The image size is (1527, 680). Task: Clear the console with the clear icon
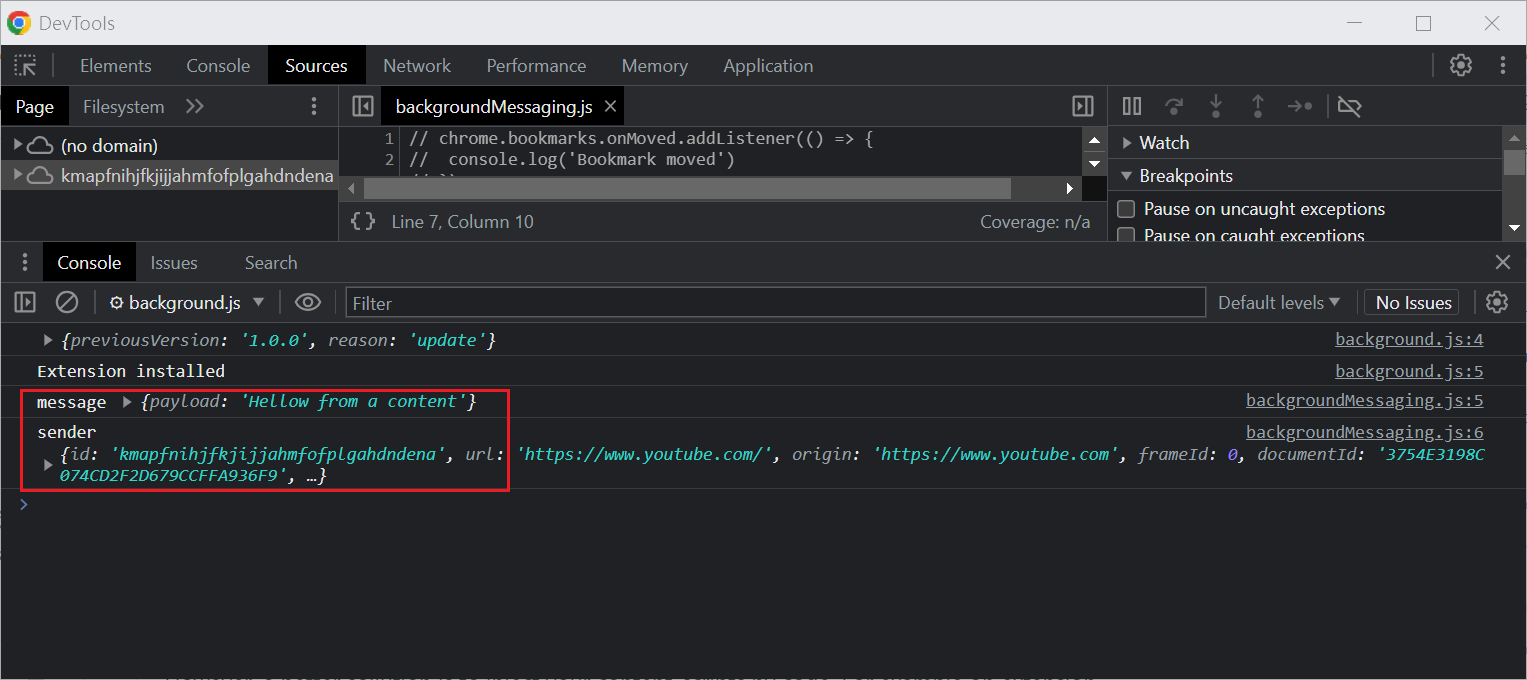[67, 302]
